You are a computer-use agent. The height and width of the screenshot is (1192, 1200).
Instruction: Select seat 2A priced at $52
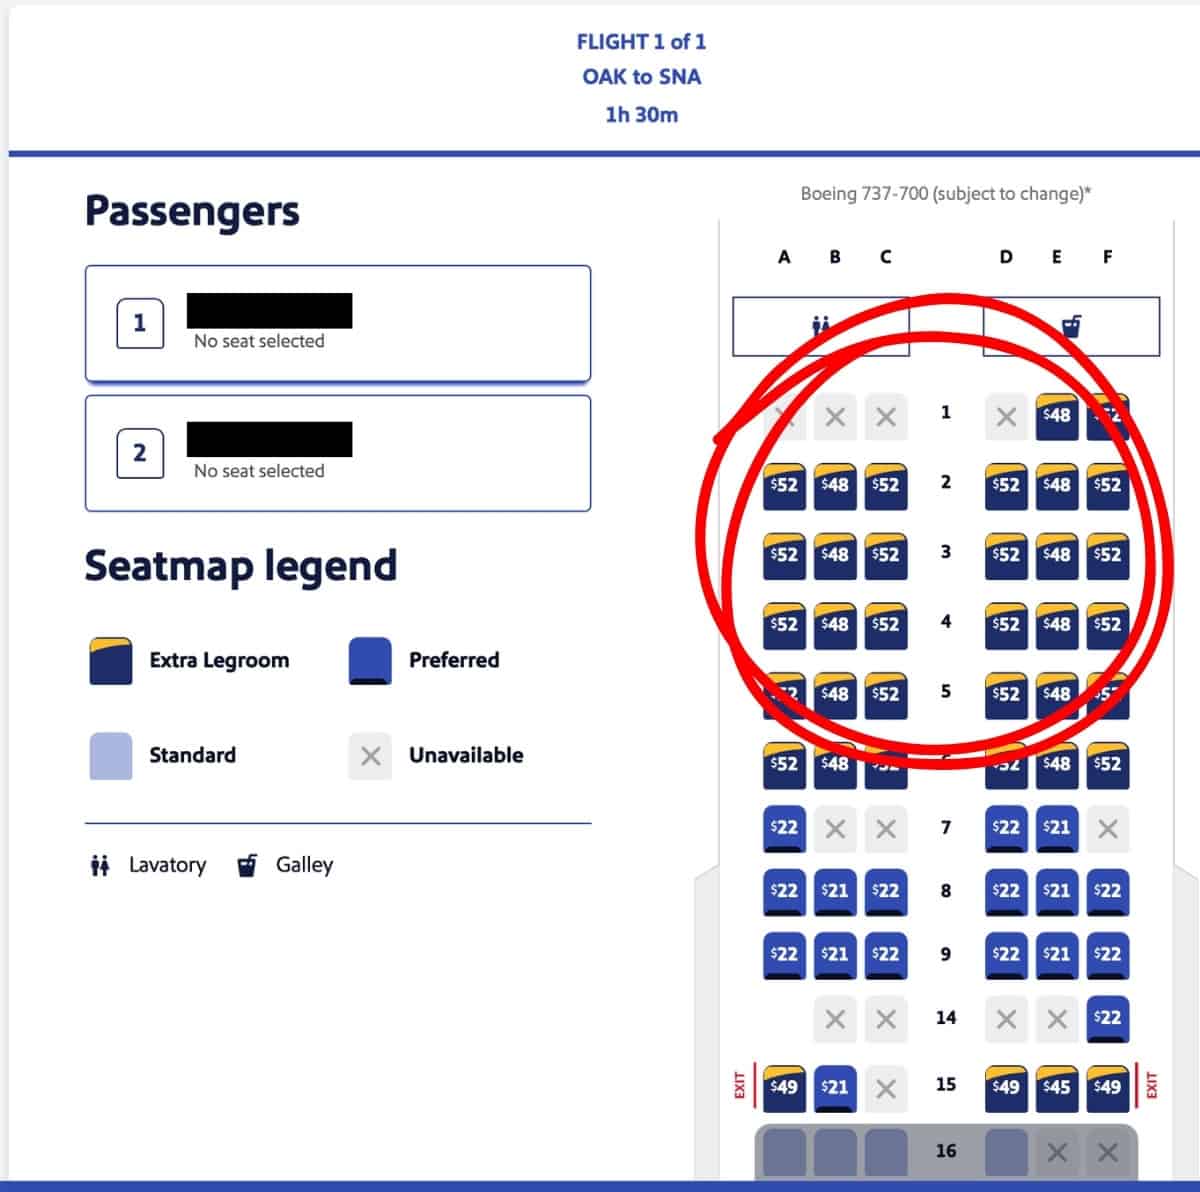tap(784, 488)
